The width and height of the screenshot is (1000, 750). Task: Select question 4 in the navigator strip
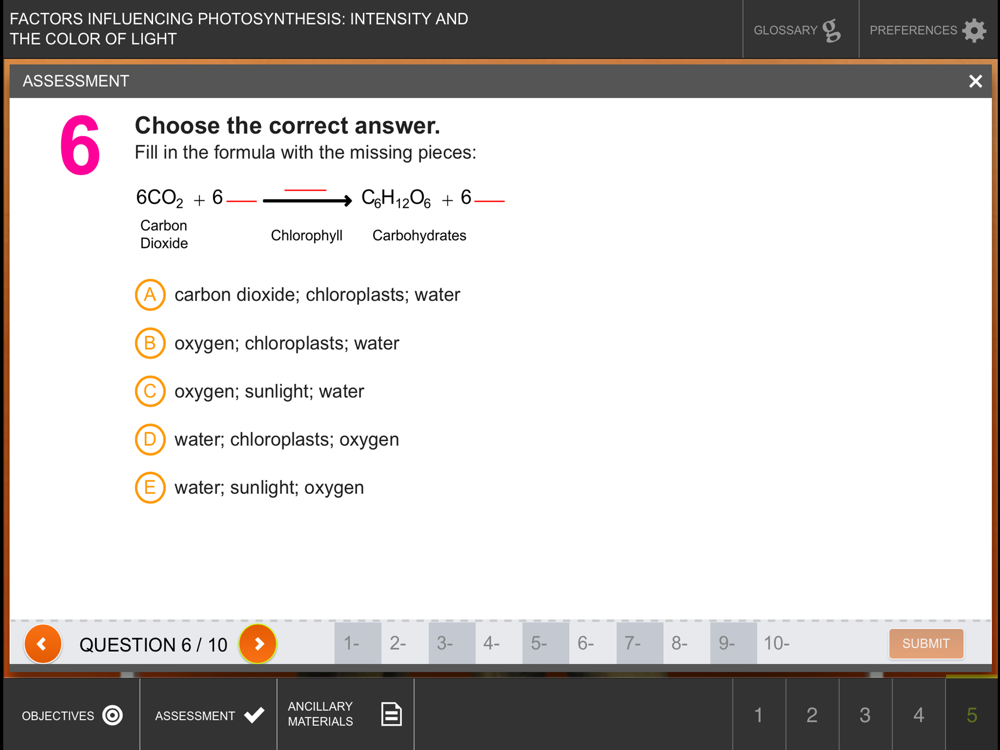(498, 643)
